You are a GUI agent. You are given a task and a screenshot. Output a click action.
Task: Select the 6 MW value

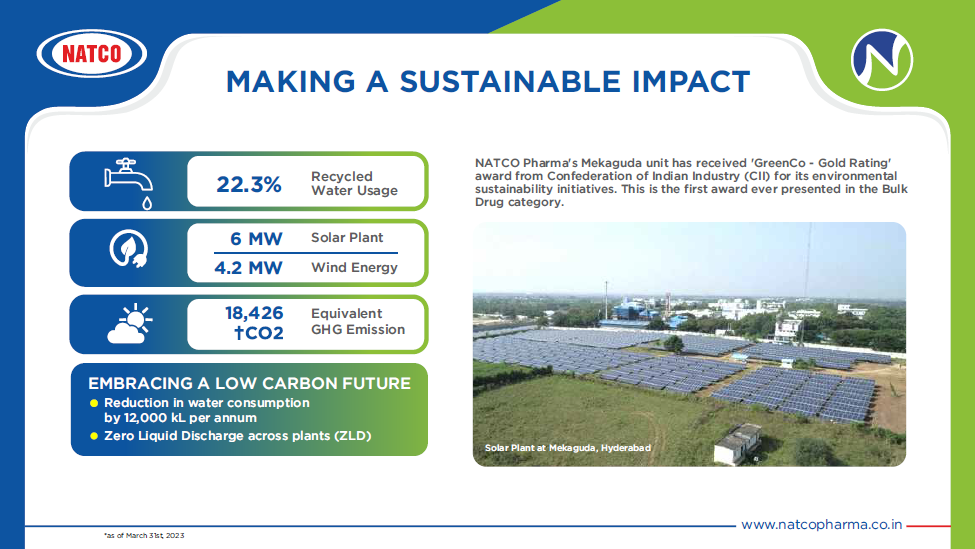click(x=256, y=239)
